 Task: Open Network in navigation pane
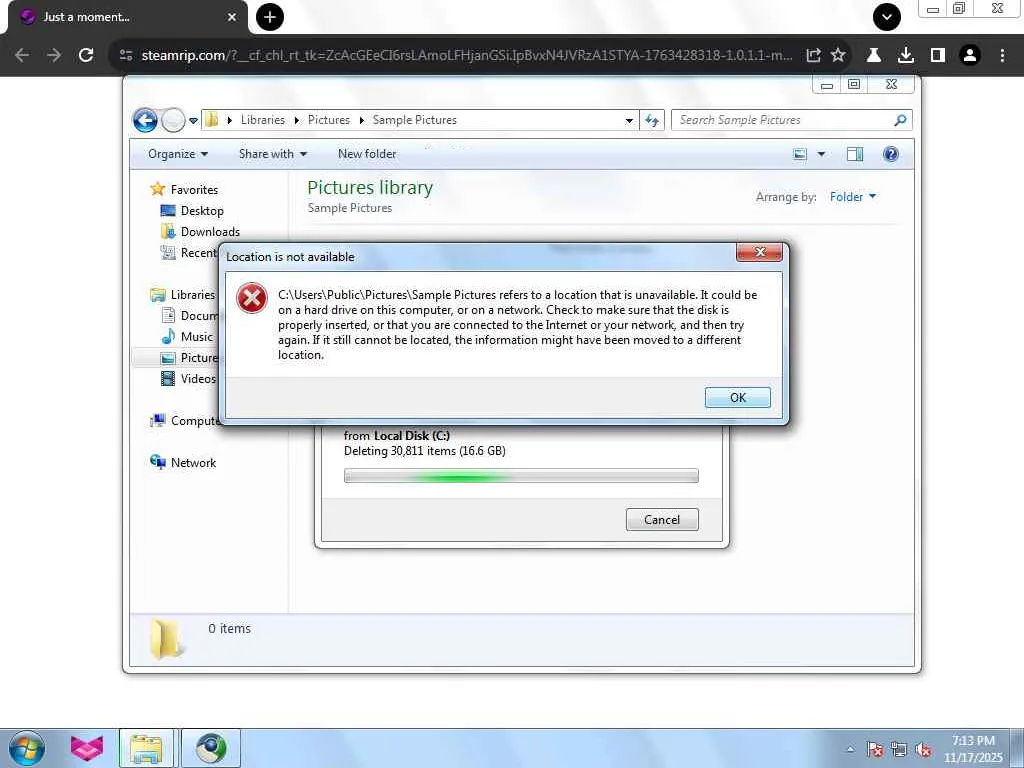click(x=193, y=462)
